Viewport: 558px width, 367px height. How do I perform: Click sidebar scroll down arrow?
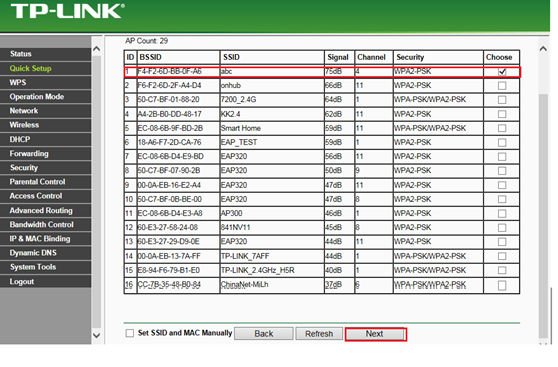96,335
